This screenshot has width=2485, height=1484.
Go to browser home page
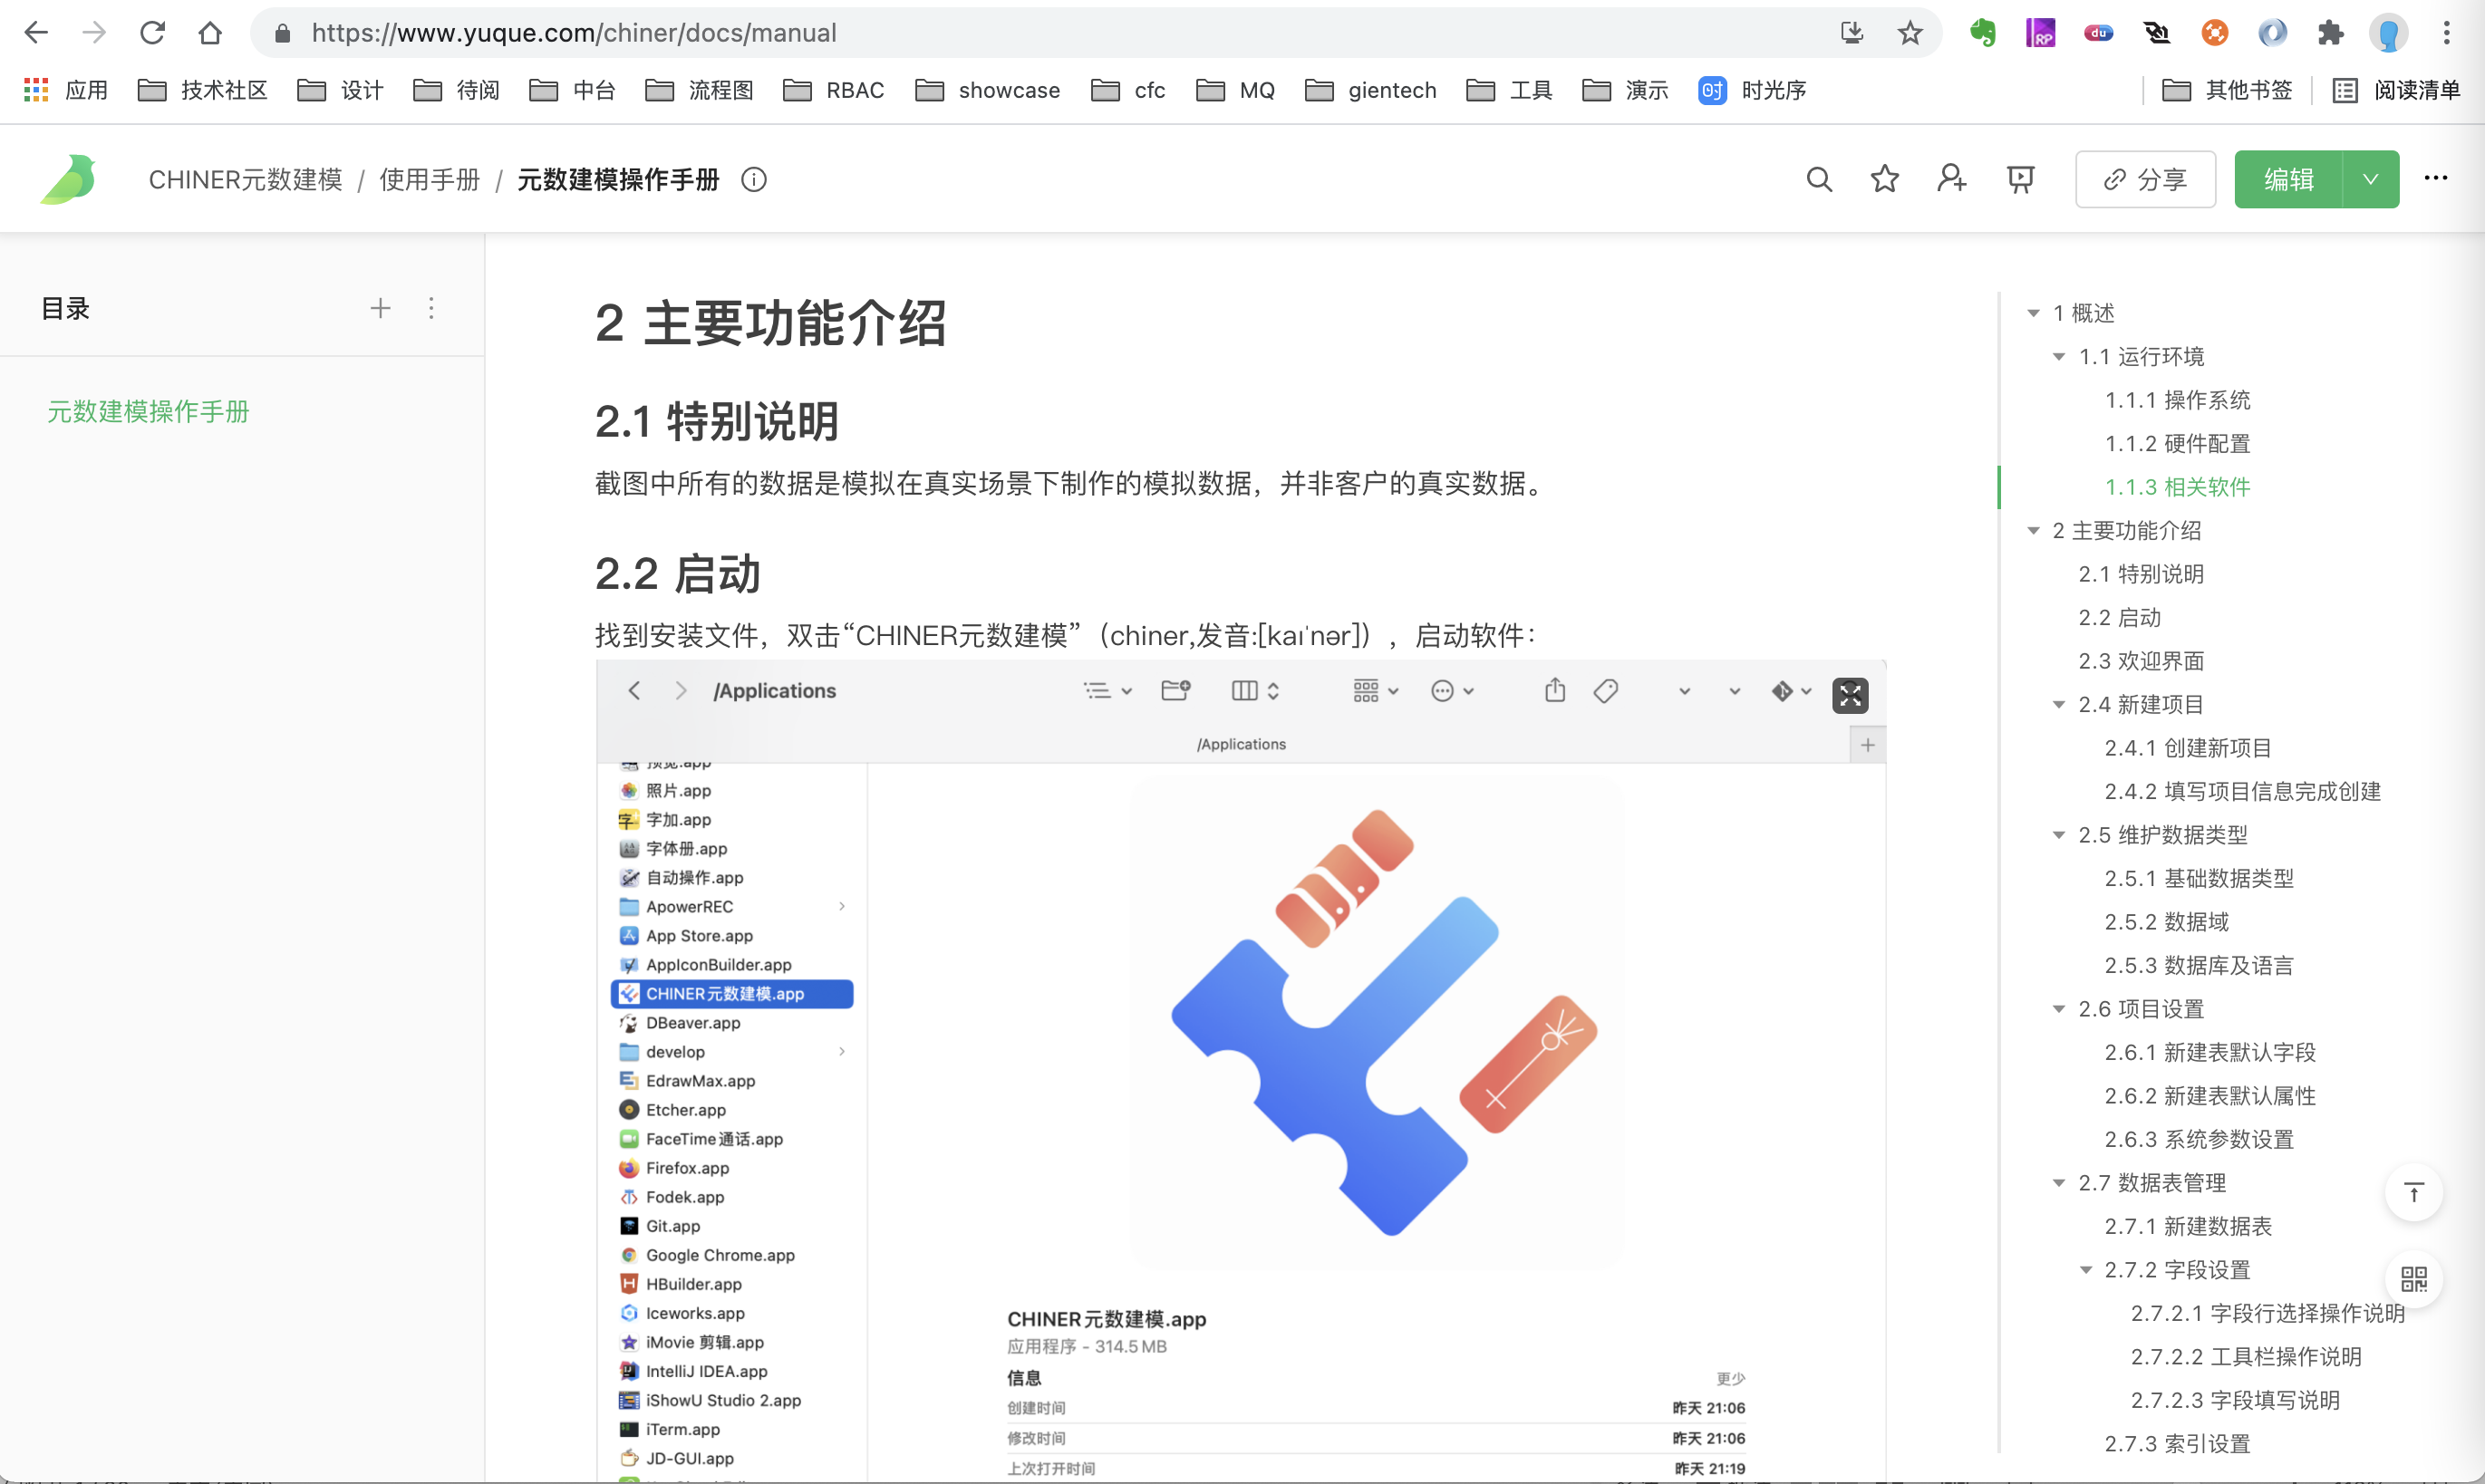[210, 33]
